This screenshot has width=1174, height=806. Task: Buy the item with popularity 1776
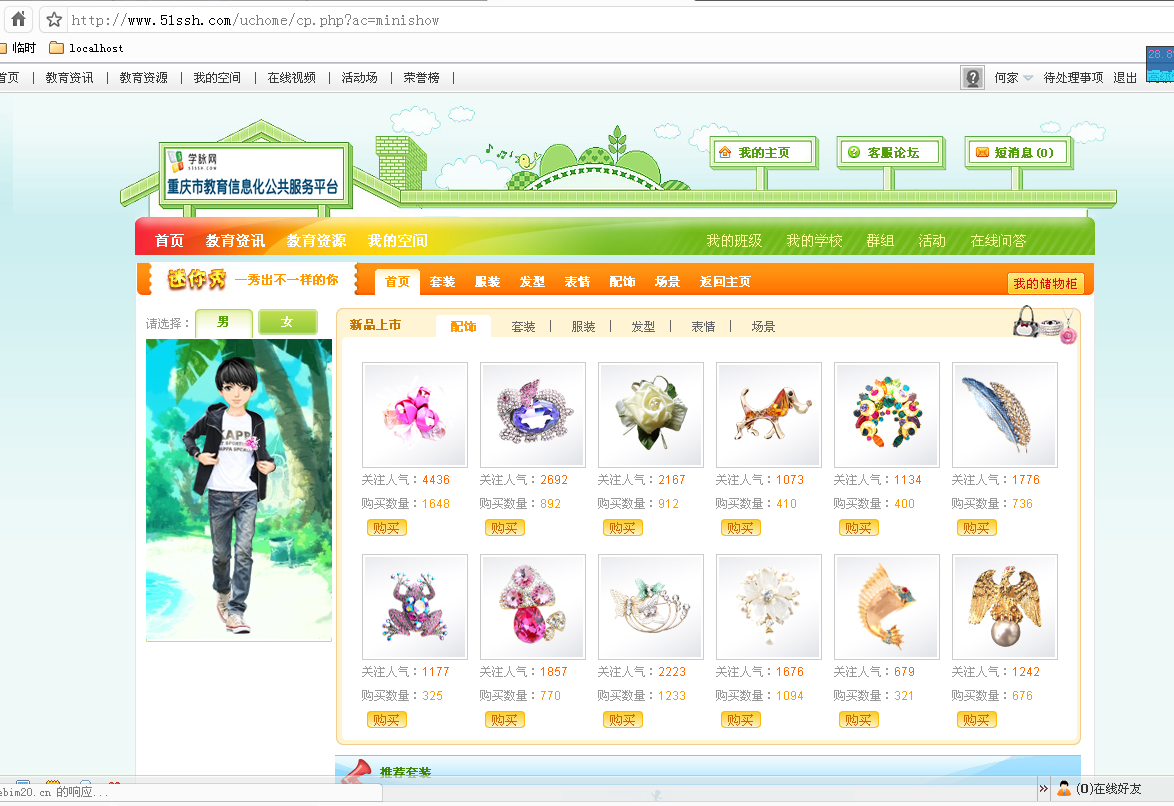(976, 528)
